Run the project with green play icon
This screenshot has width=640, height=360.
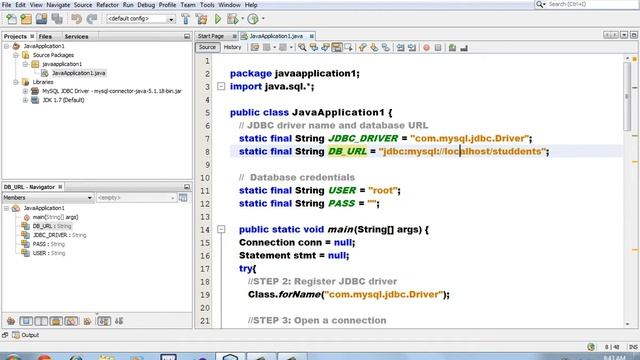(x=218, y=19)
